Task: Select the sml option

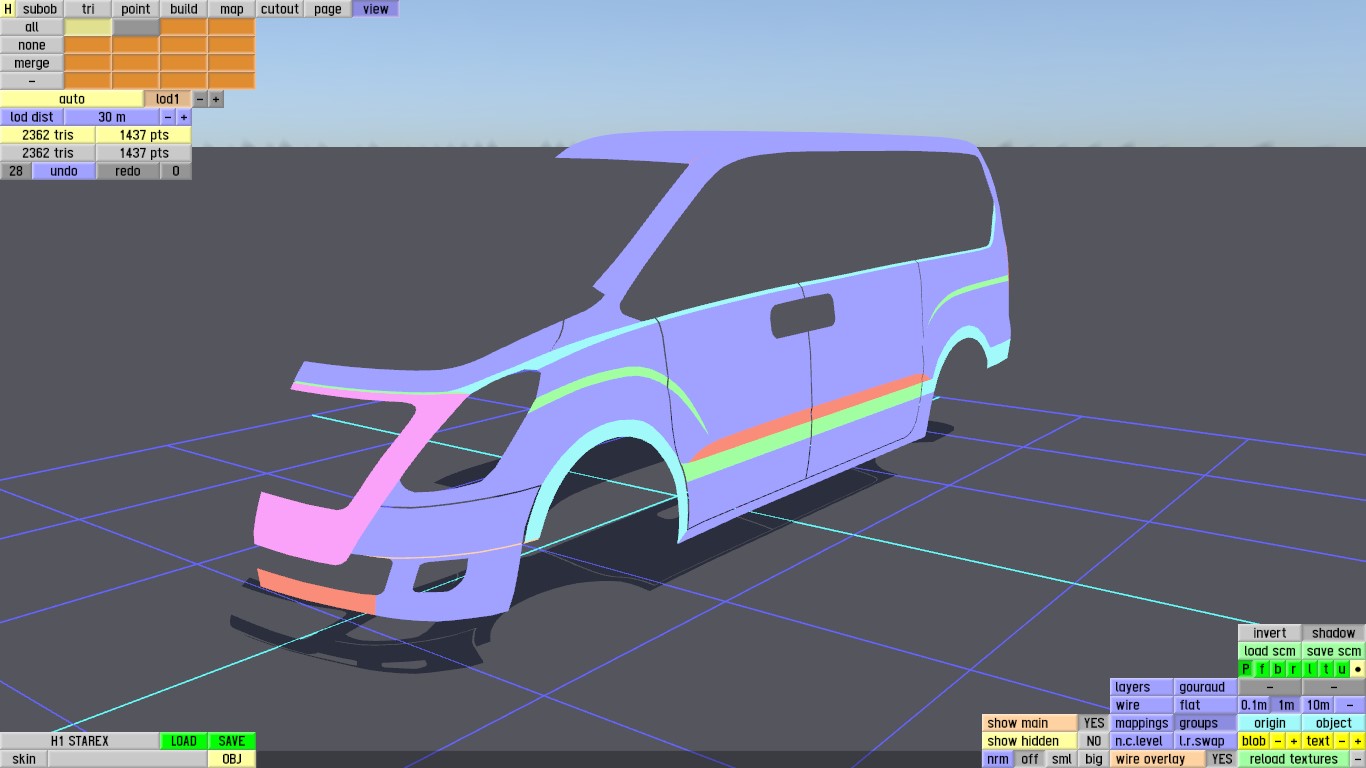Action: coord(1062,759)
